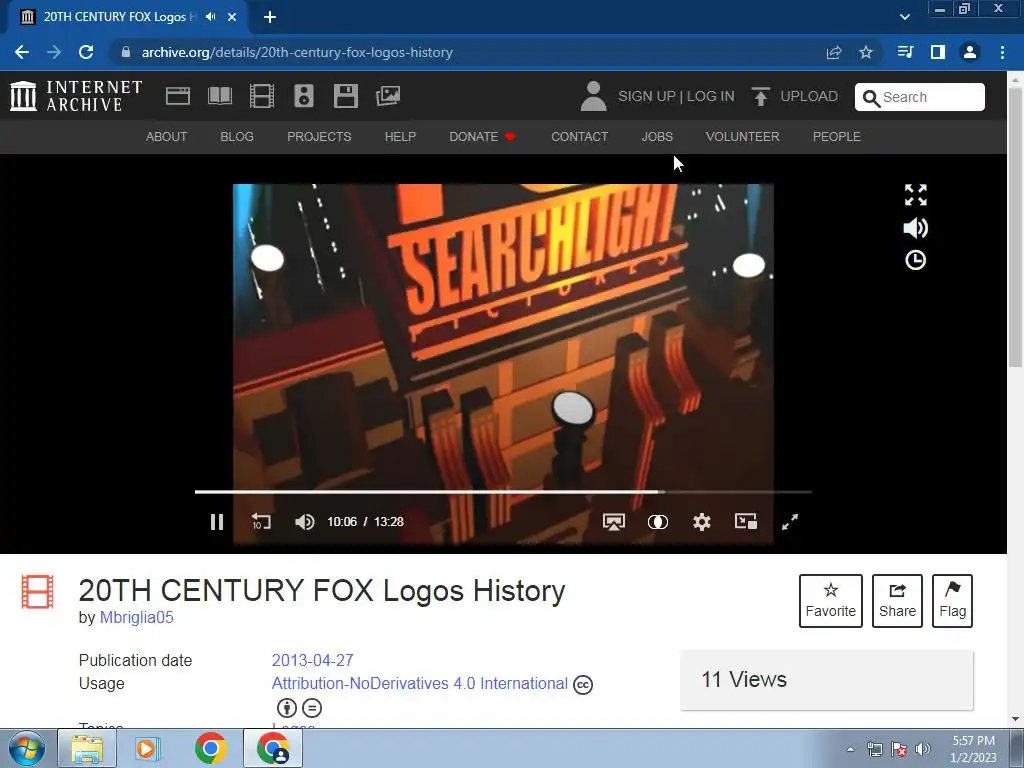This screenshot has height=768, width=1024.
Task: Open uploader Mbriglia05 profile link
Action: (x=136, y=617)
